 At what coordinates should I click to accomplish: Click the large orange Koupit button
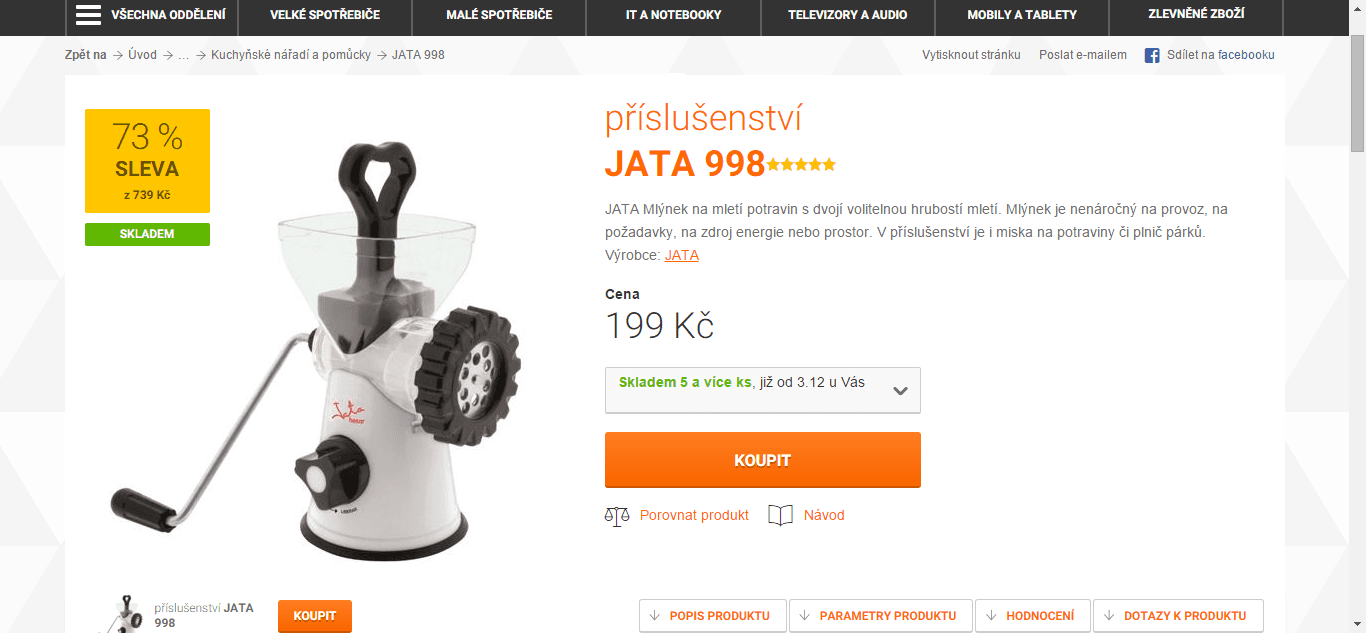762,460
